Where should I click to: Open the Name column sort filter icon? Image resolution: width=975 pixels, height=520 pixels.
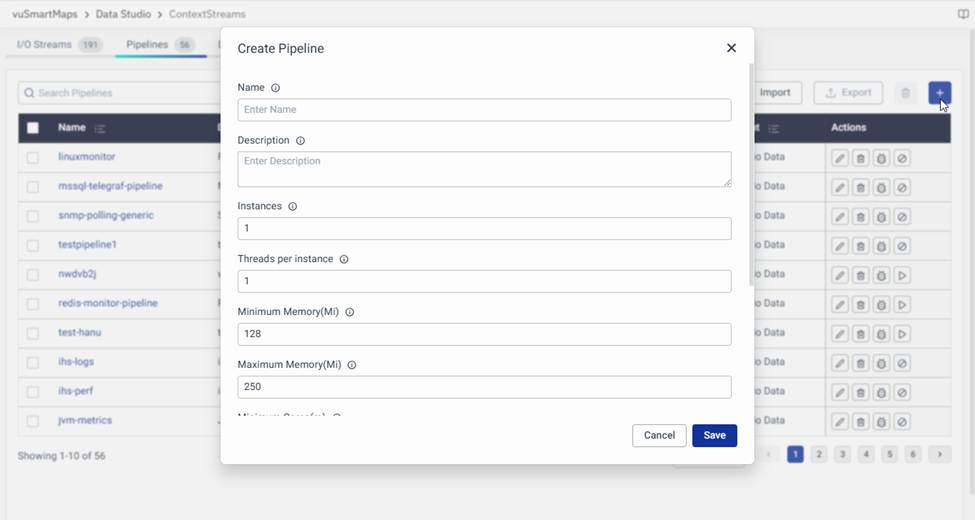tap(100, 129)
